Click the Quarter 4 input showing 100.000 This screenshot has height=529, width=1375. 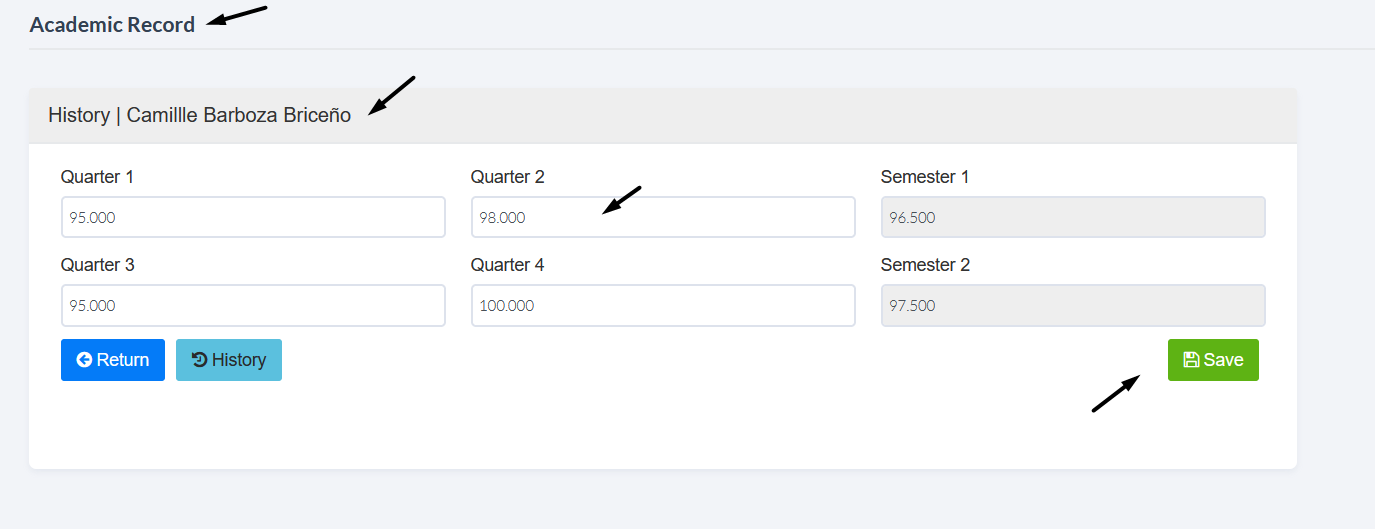(x=663, y=305)
